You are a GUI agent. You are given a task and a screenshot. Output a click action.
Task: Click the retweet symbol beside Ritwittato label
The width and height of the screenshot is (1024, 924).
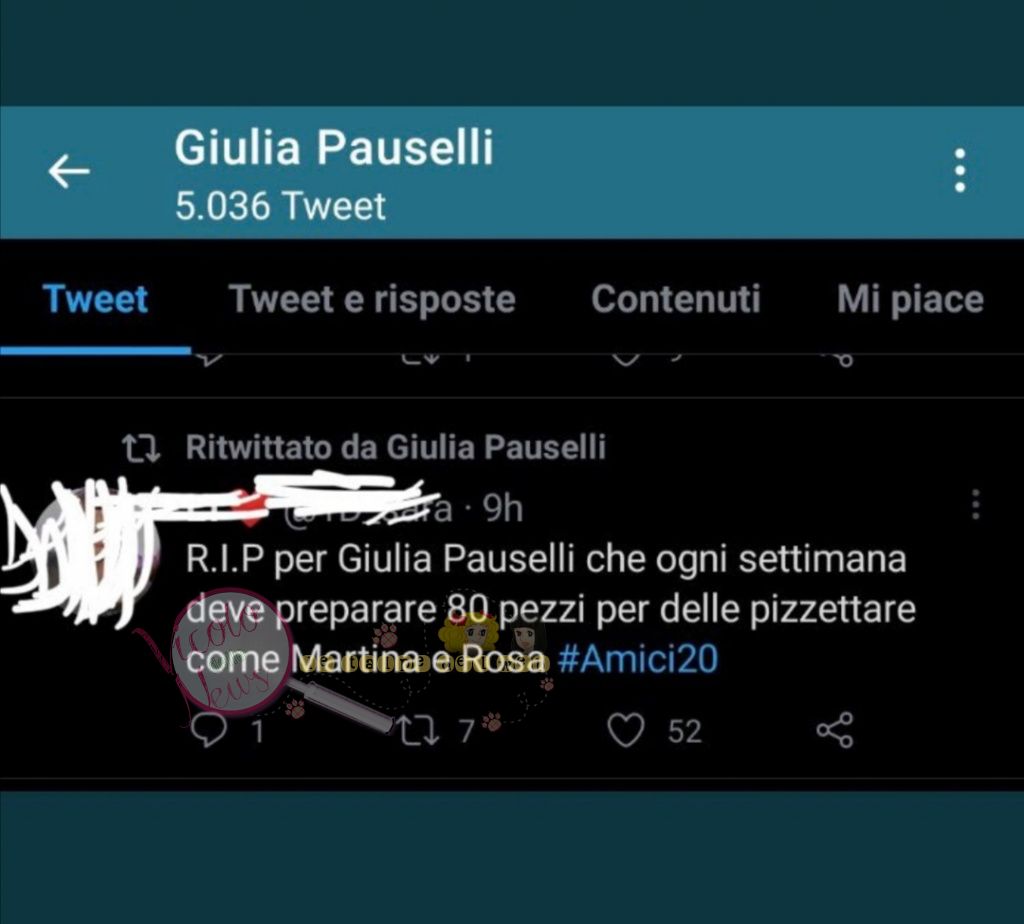point(141,449)
